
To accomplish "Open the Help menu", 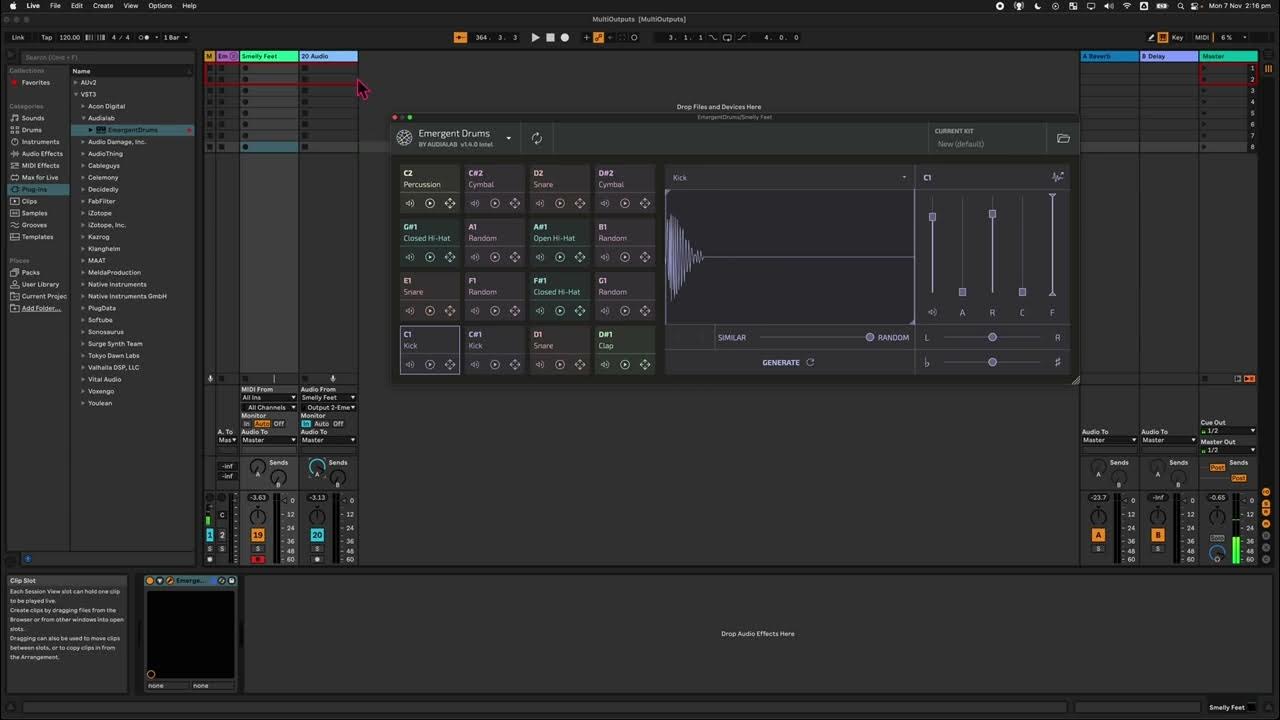I will 189,6.
